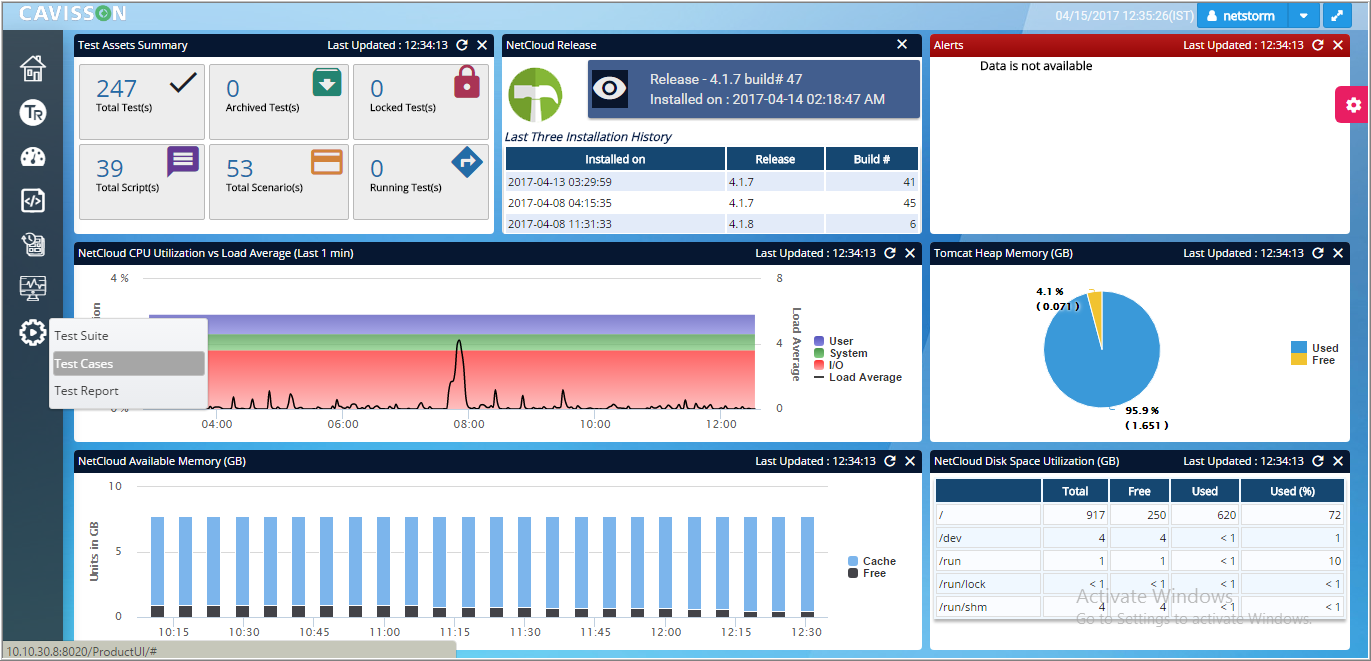The image size is (1371, 661).
Task: Toggle System series in CPU legend
Action: coord(841,353)
